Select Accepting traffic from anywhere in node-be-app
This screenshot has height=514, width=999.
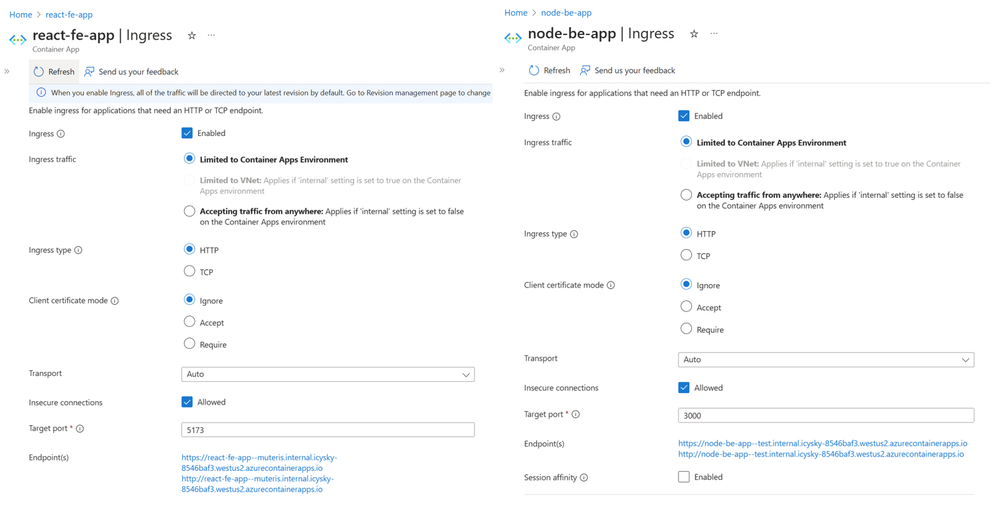point(686,195)
